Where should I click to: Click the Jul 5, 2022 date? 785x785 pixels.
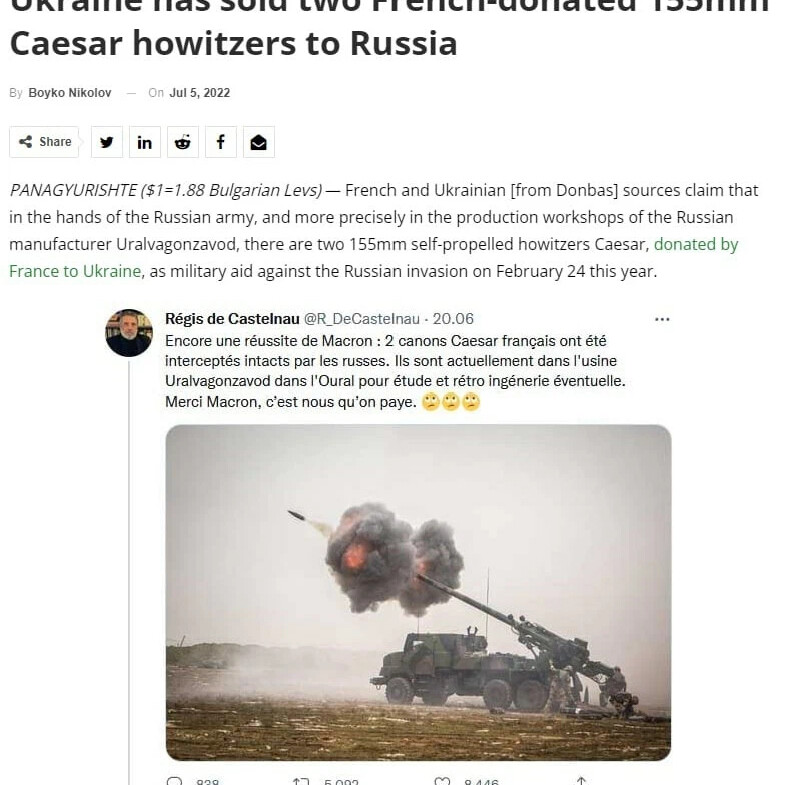[200, 93]
